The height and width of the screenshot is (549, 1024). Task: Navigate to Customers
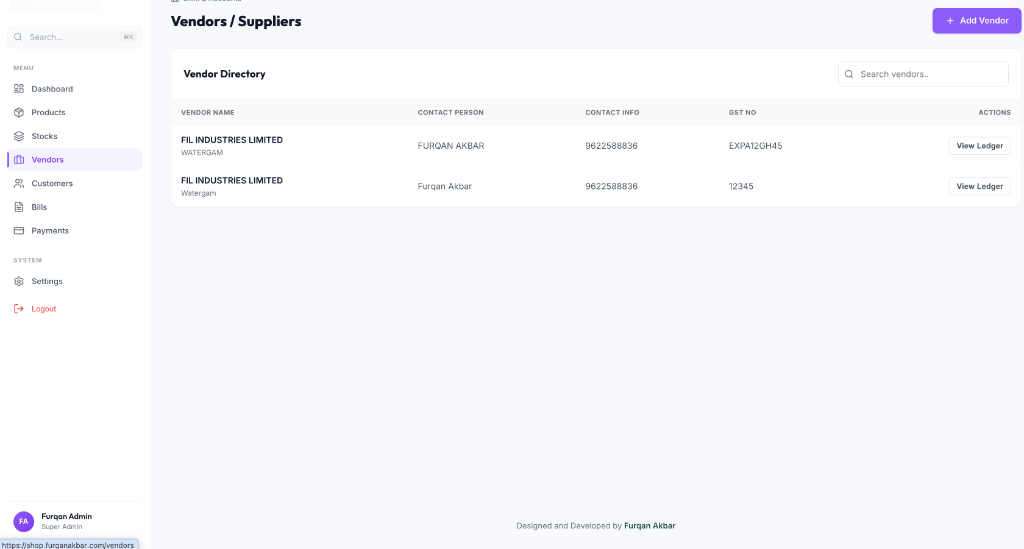(x=74, y=183)
